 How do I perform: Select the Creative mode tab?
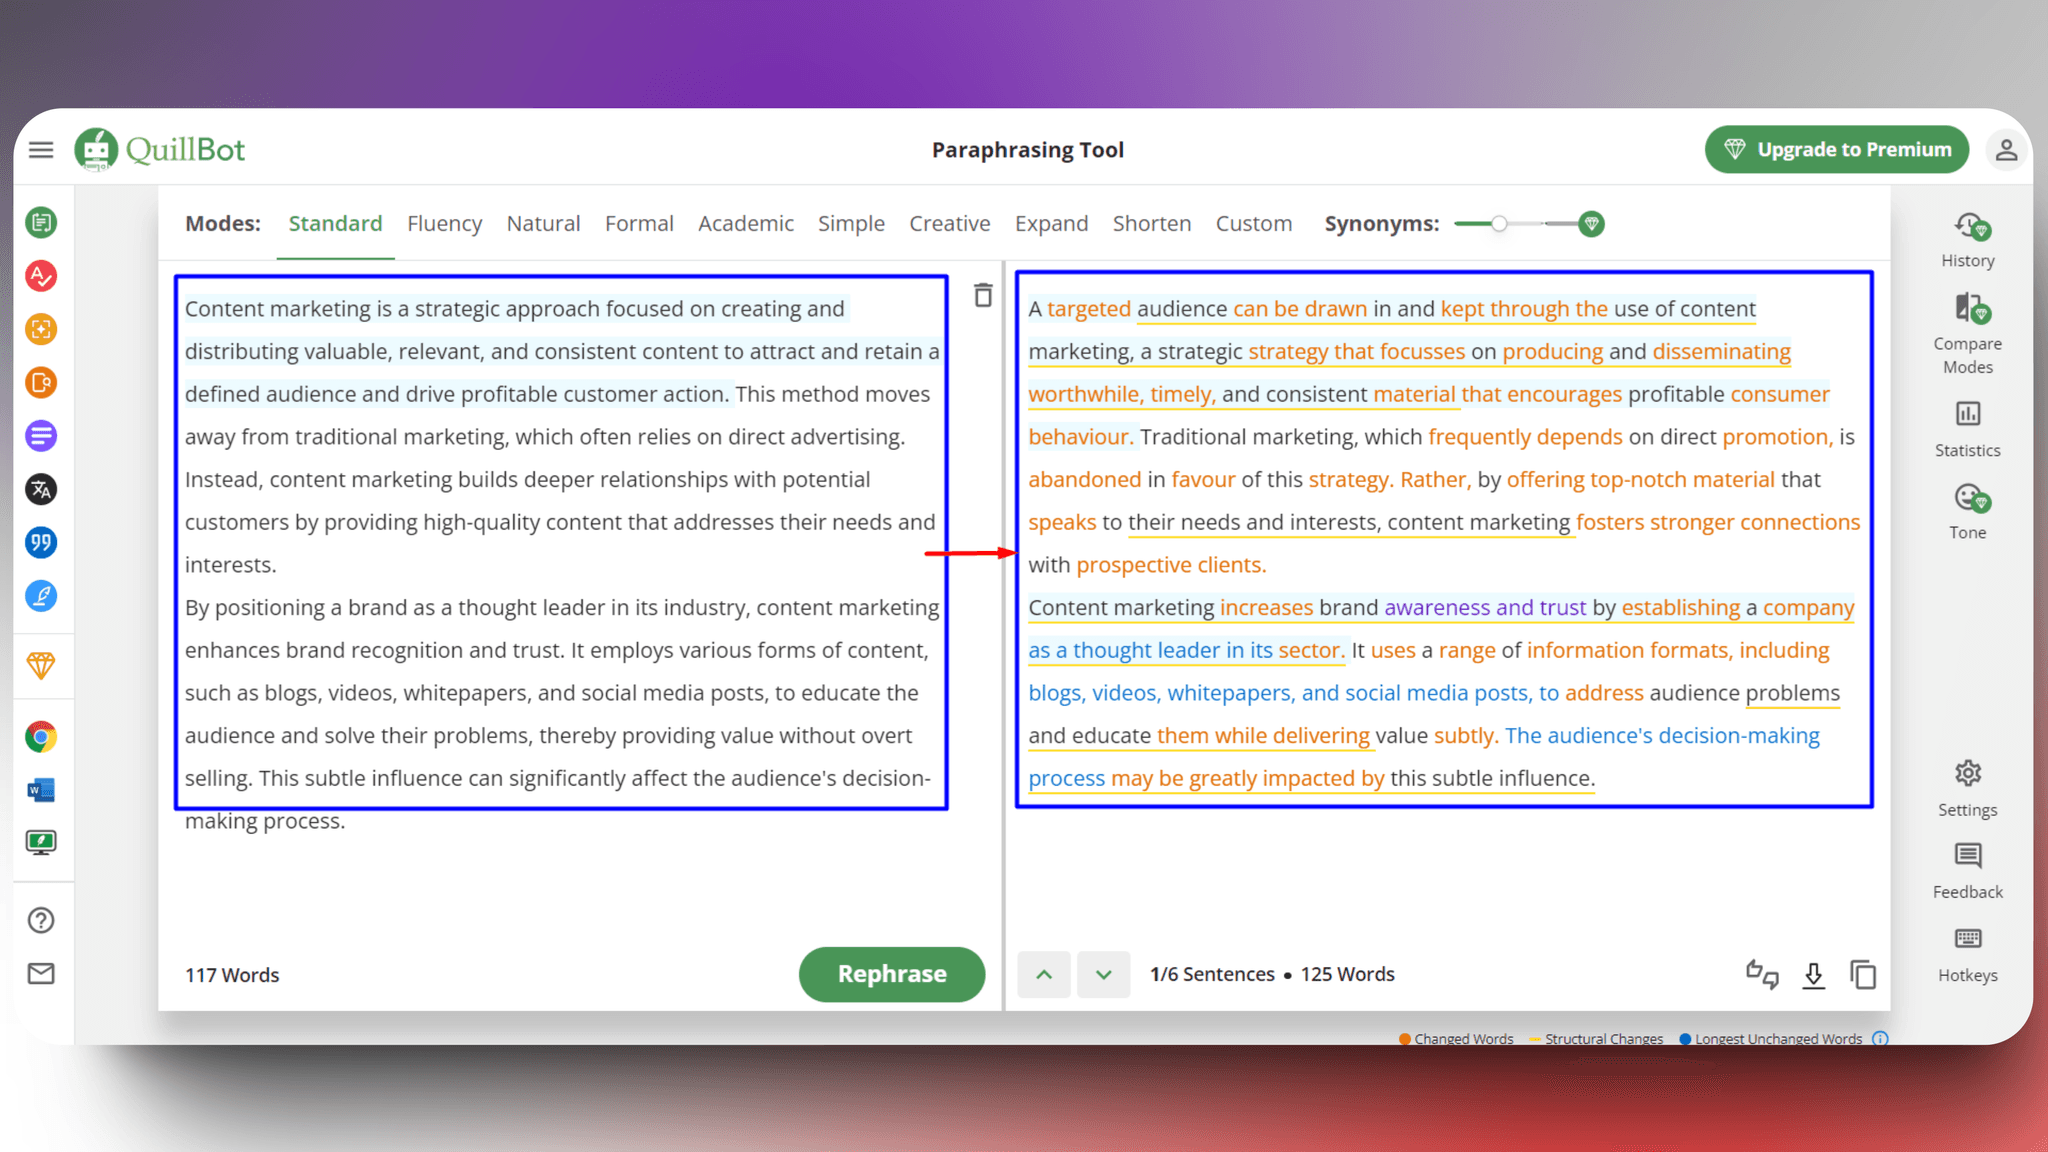948,223
